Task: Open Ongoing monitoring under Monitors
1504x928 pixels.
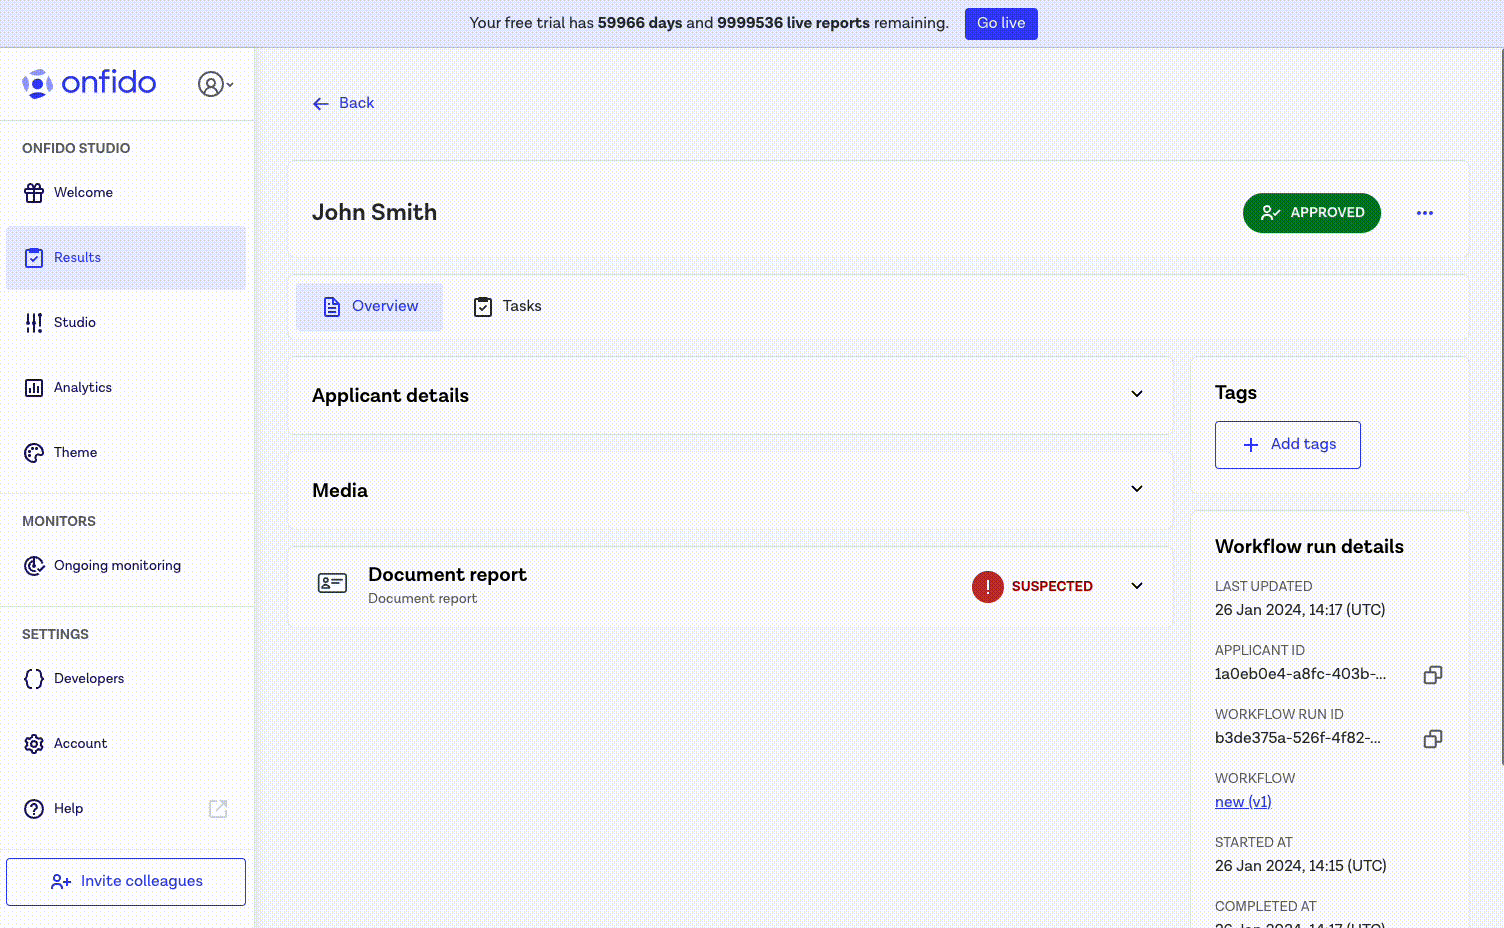Action: point(117,565)
